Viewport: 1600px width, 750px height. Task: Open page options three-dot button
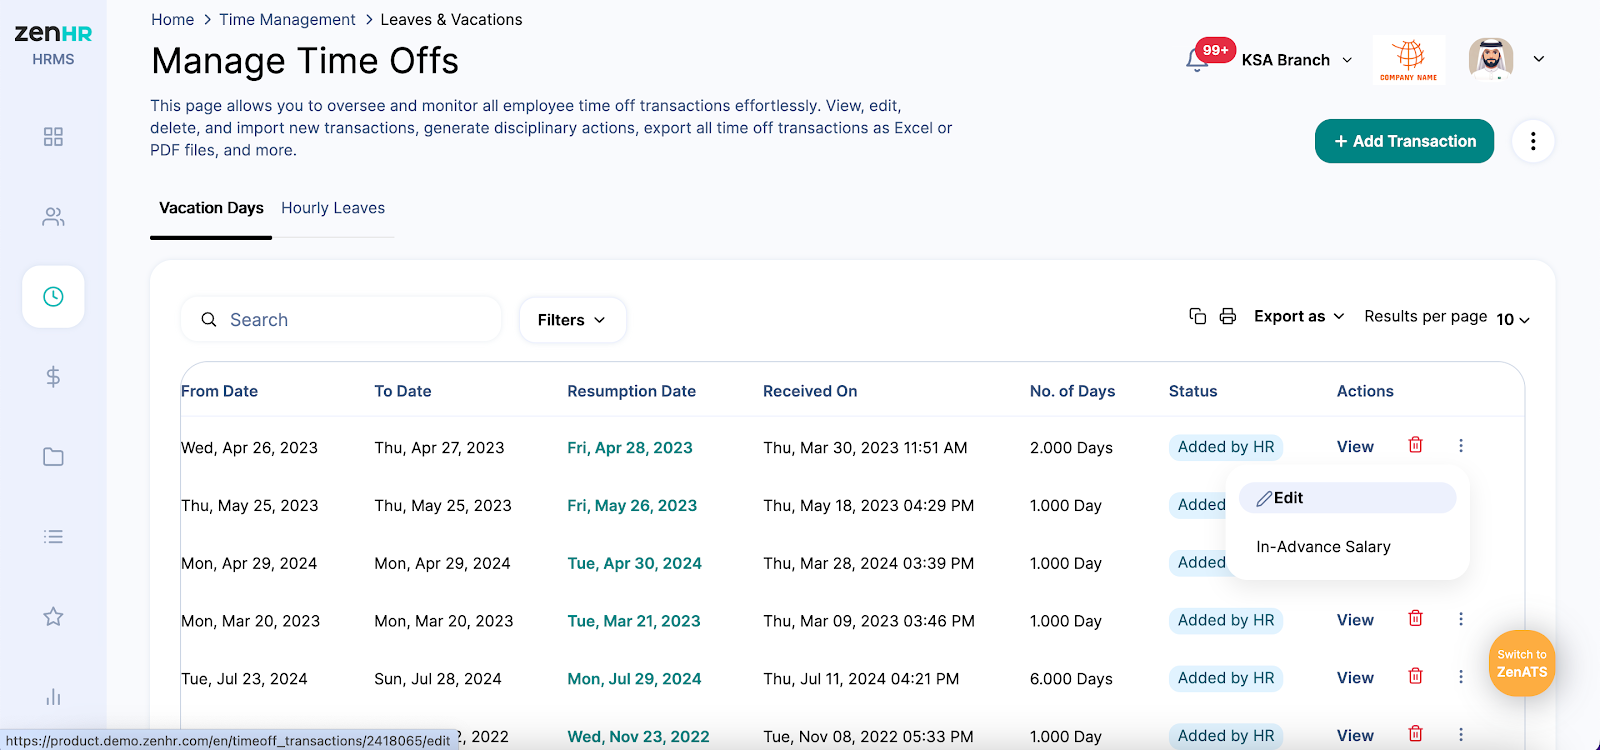click(1533, 141)
